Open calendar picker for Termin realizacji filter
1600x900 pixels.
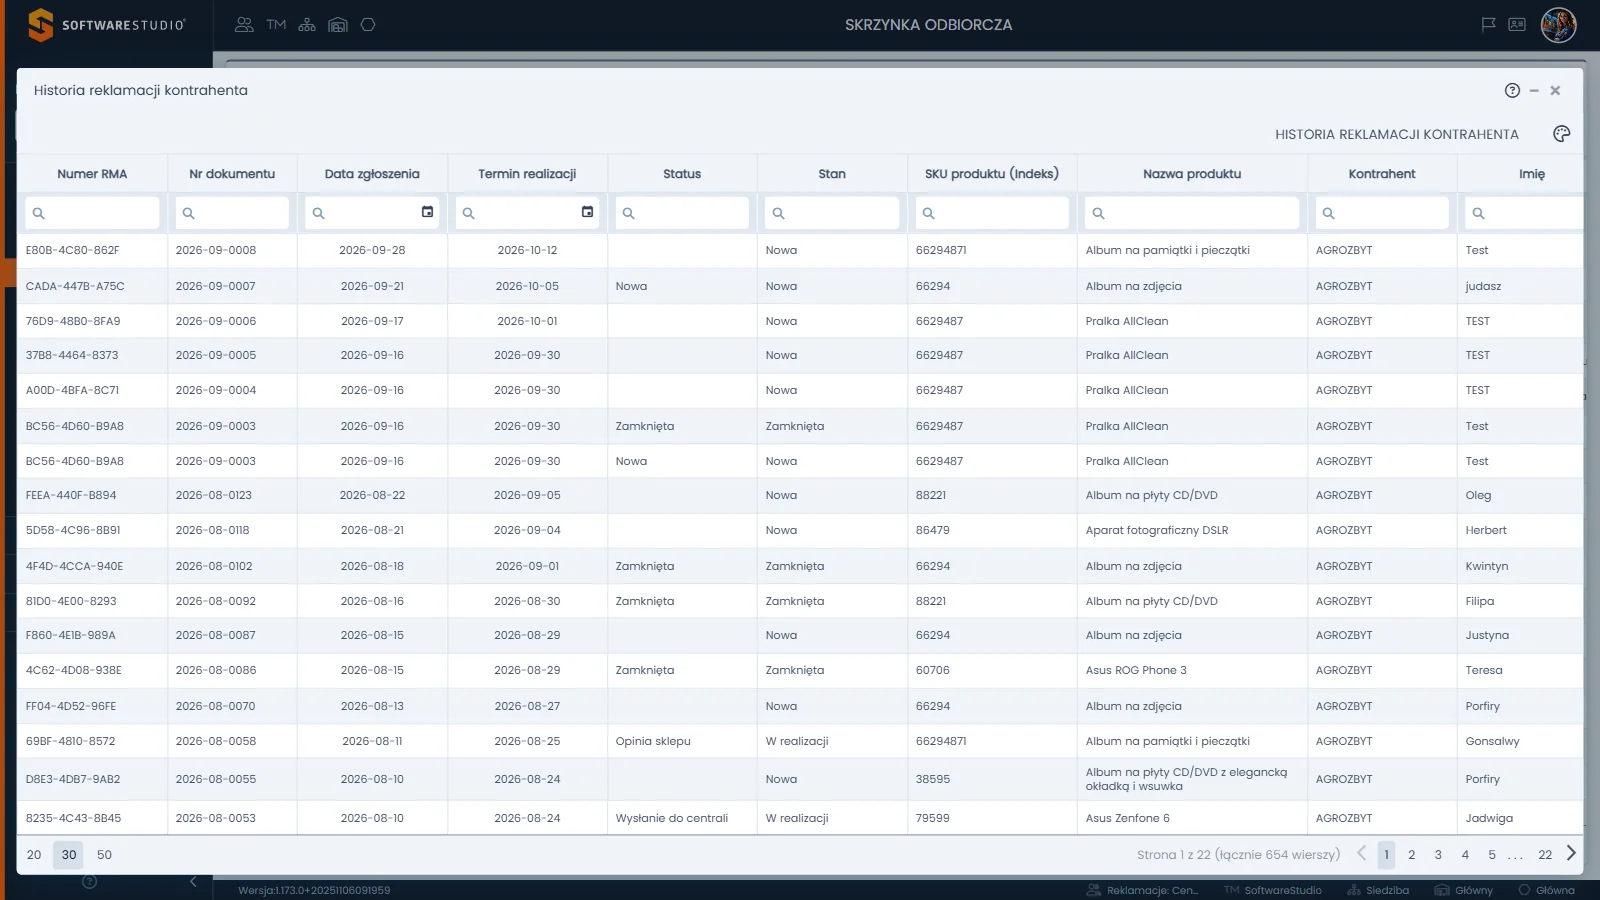[587, 212]
